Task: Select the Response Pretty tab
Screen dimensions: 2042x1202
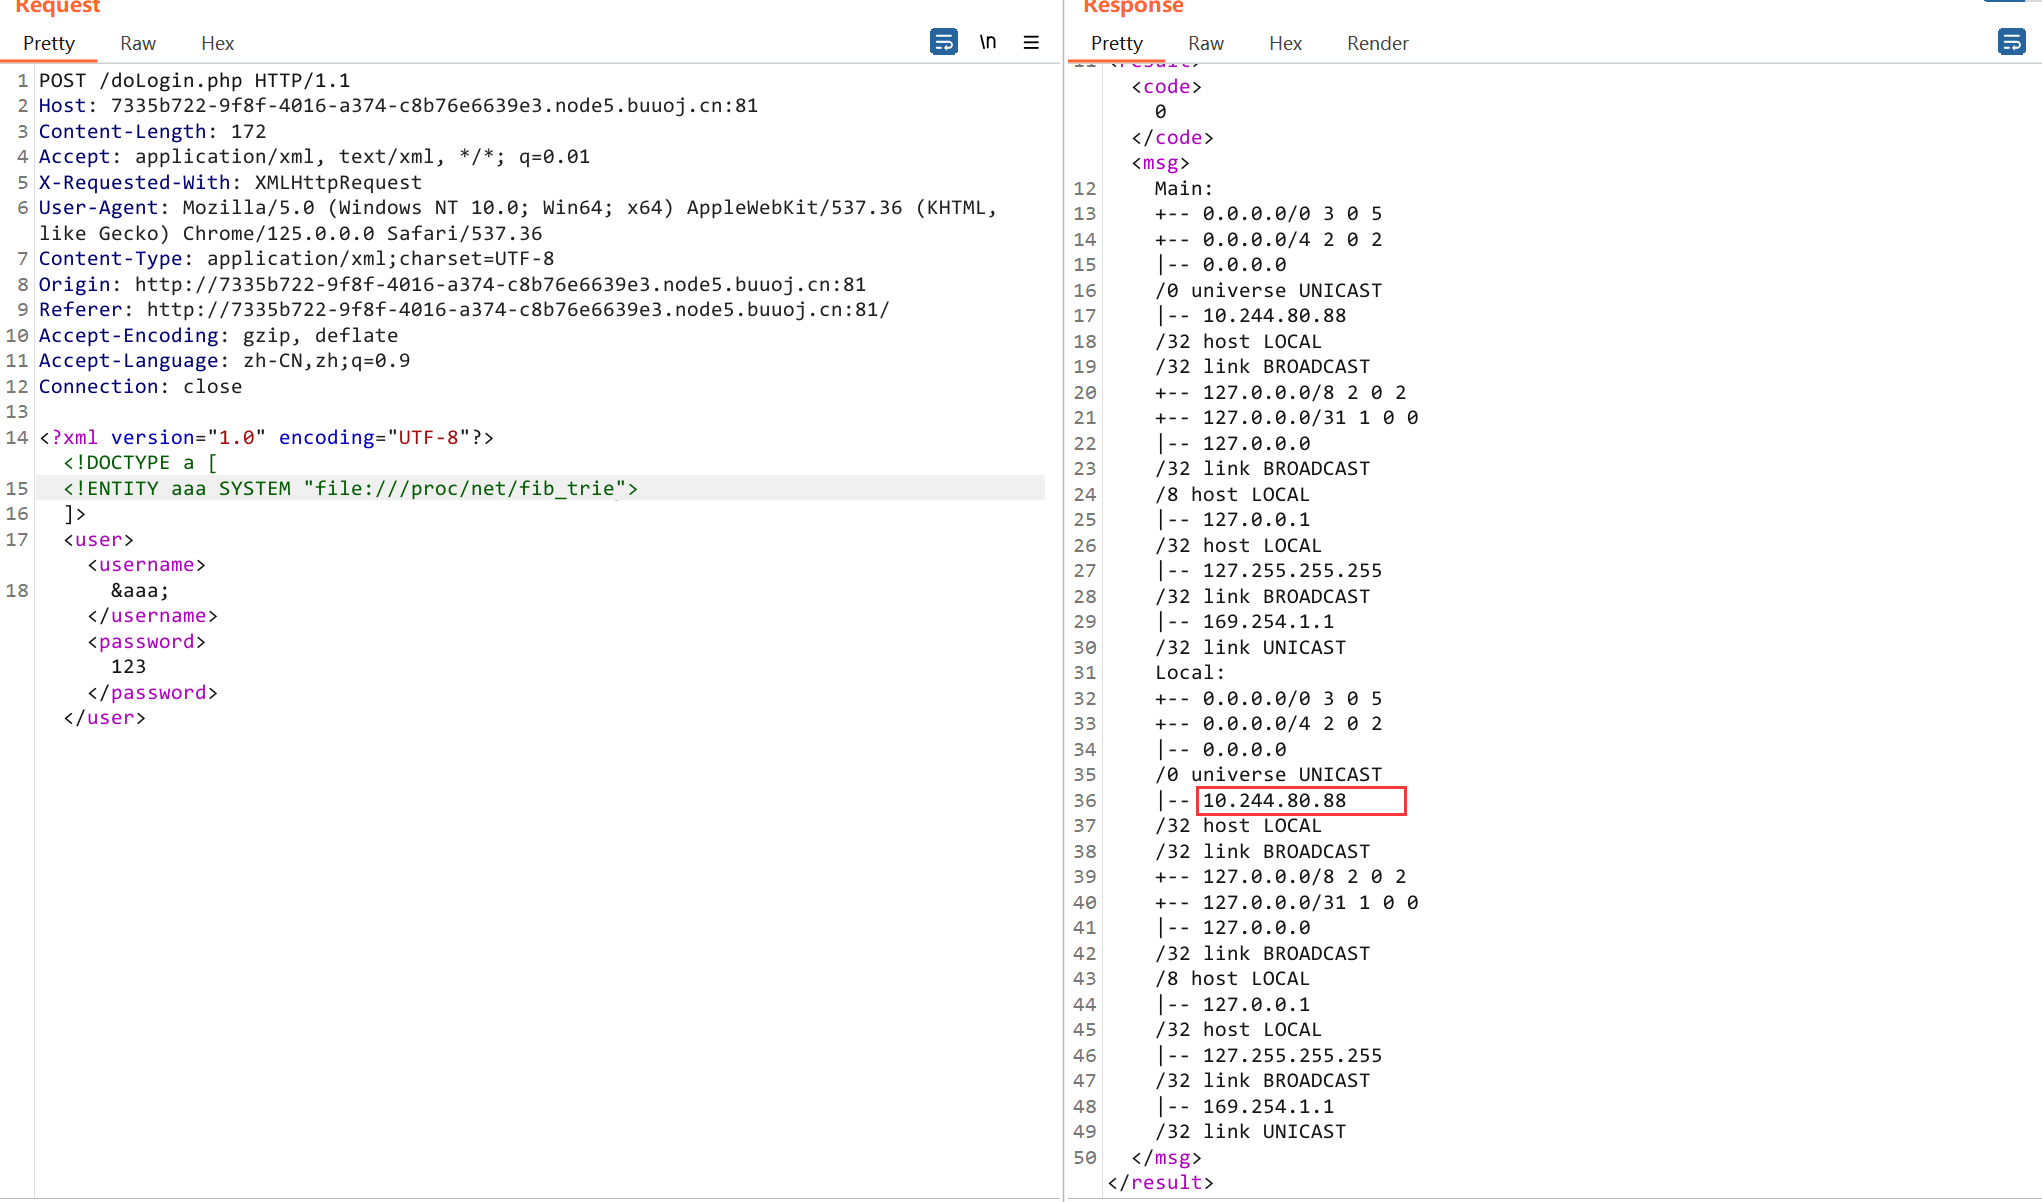Action: [1117, 43]
